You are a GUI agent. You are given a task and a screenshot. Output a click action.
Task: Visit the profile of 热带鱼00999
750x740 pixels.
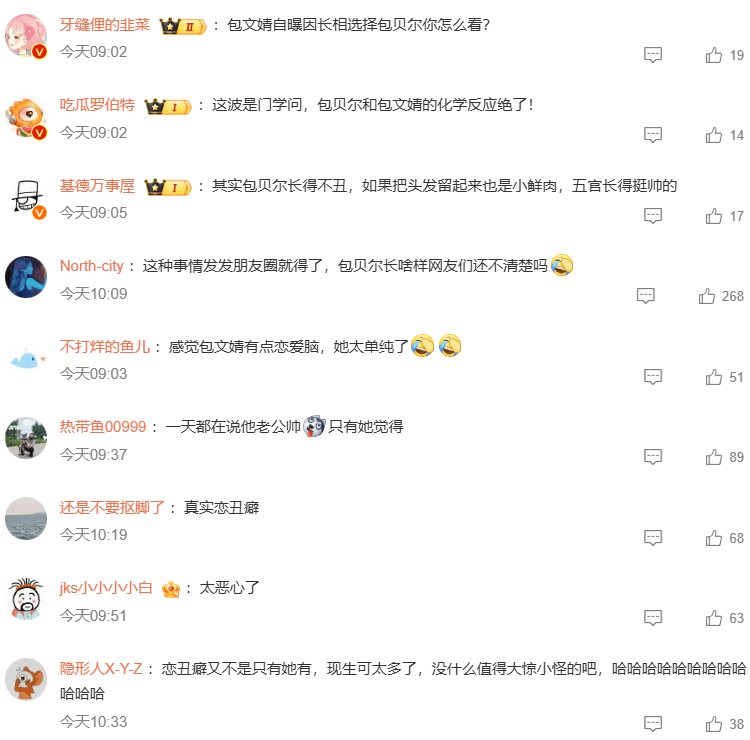click(103, 426)
